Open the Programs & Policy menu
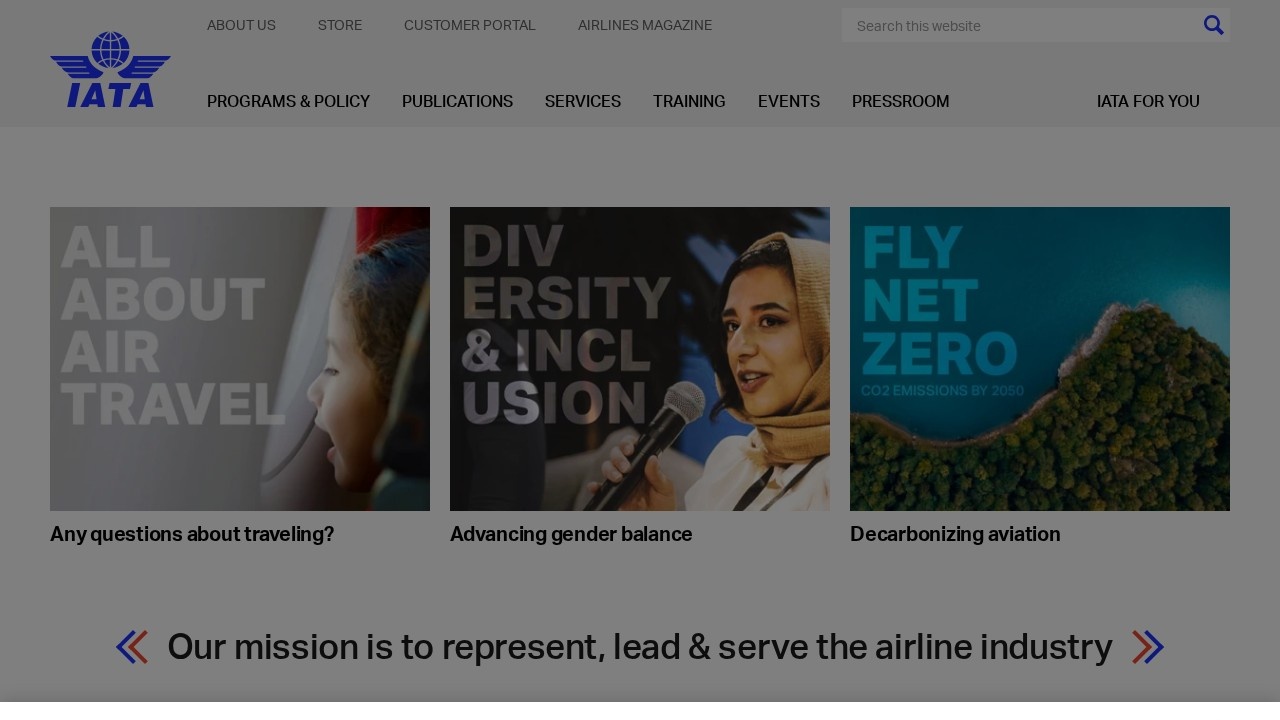This screenshot has width=1280, height=720. point(288,102)
